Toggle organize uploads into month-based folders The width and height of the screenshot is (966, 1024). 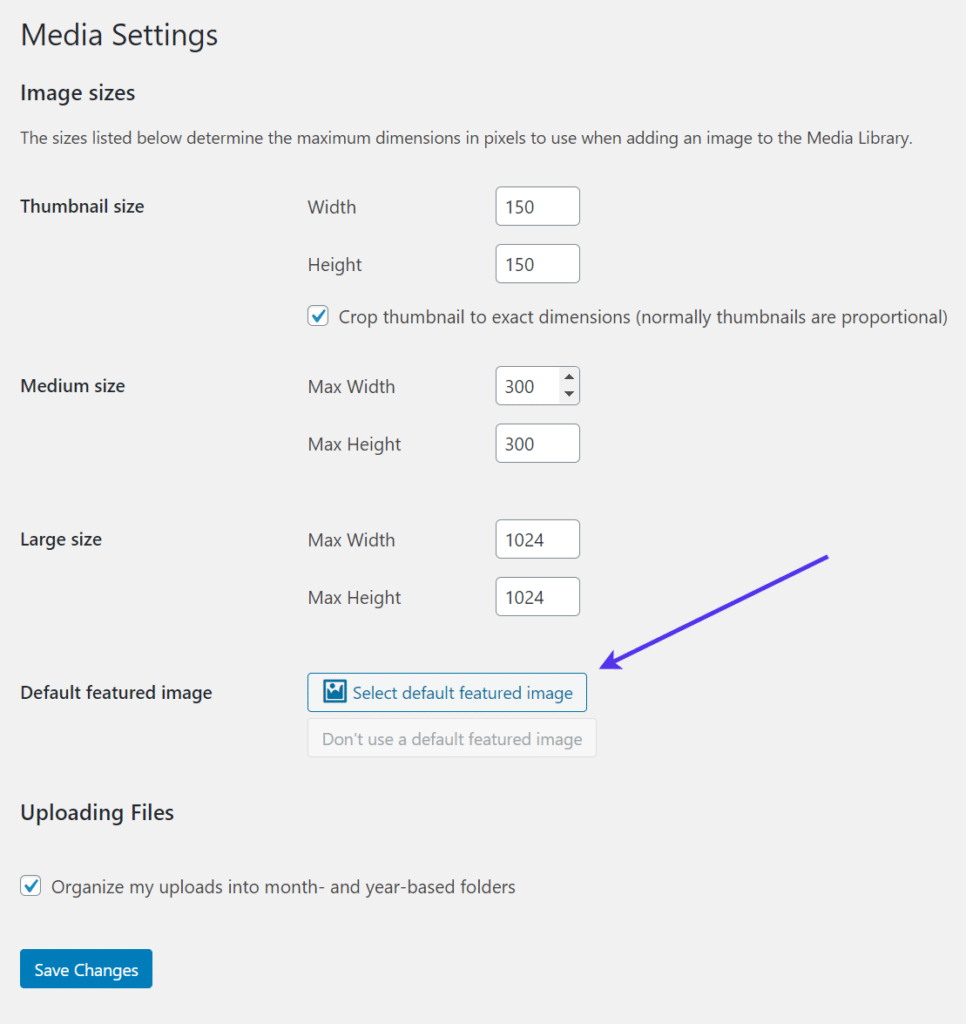[x=31, y=886]
